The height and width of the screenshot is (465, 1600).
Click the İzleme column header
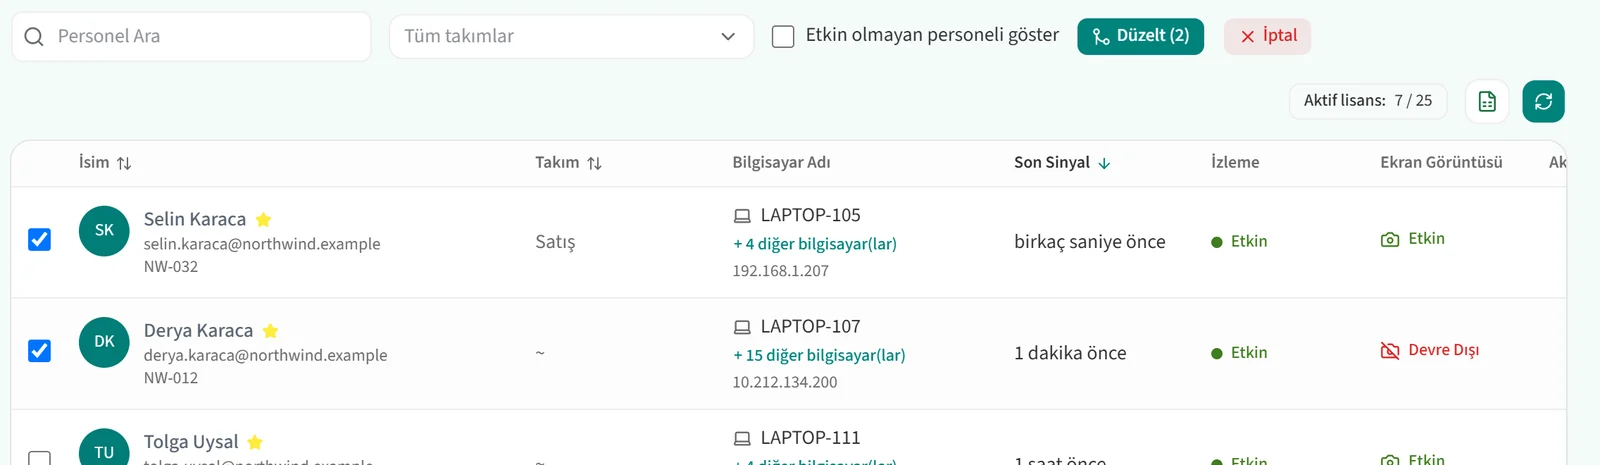(x=1235, y=162)
